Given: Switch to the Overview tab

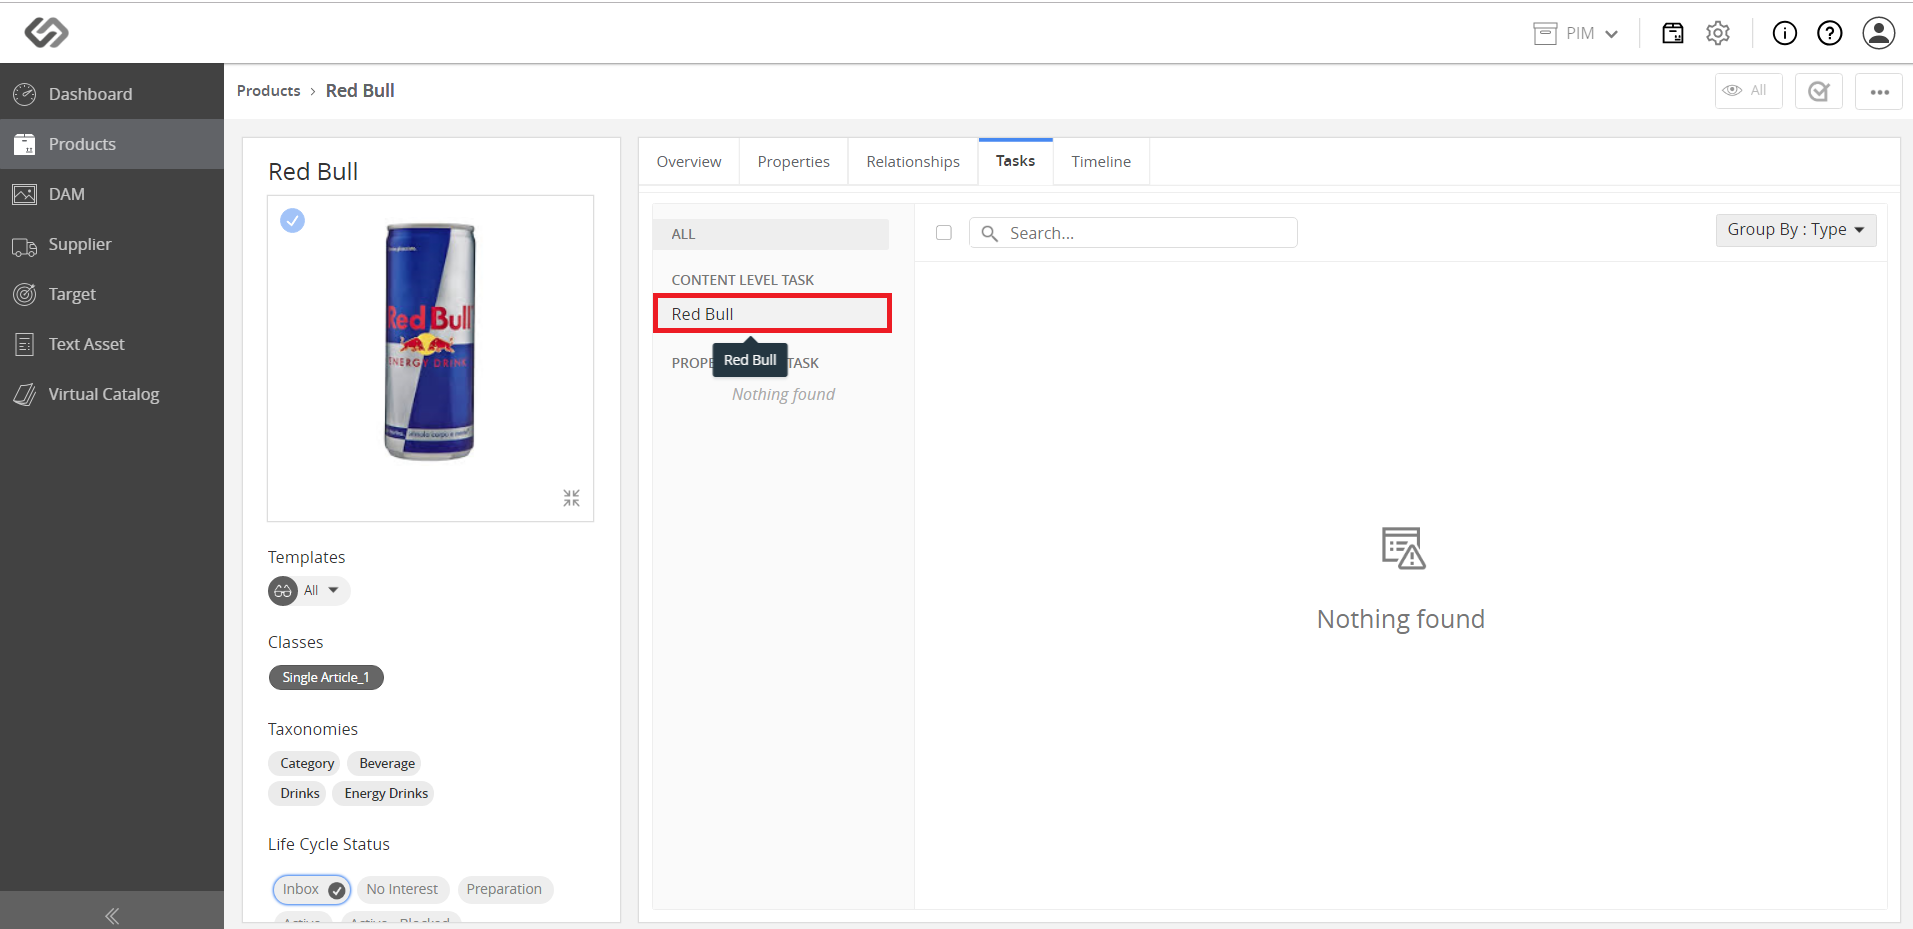Looking at the screenshot, I should tap(689, 162).
